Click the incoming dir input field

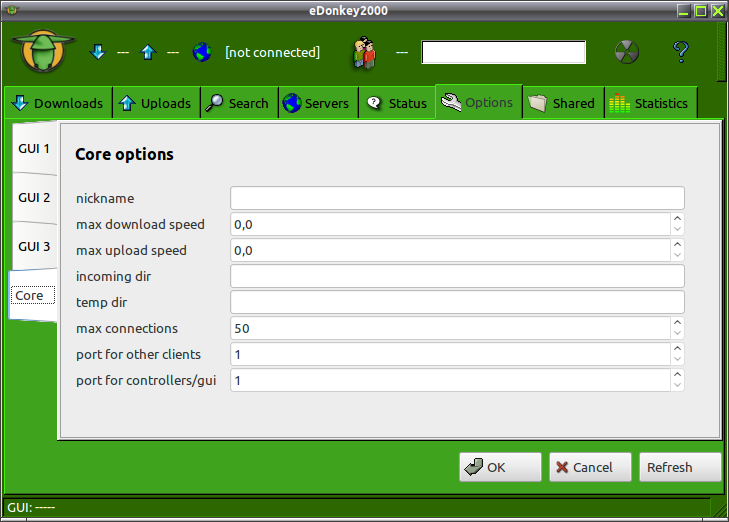pos(457,276)
